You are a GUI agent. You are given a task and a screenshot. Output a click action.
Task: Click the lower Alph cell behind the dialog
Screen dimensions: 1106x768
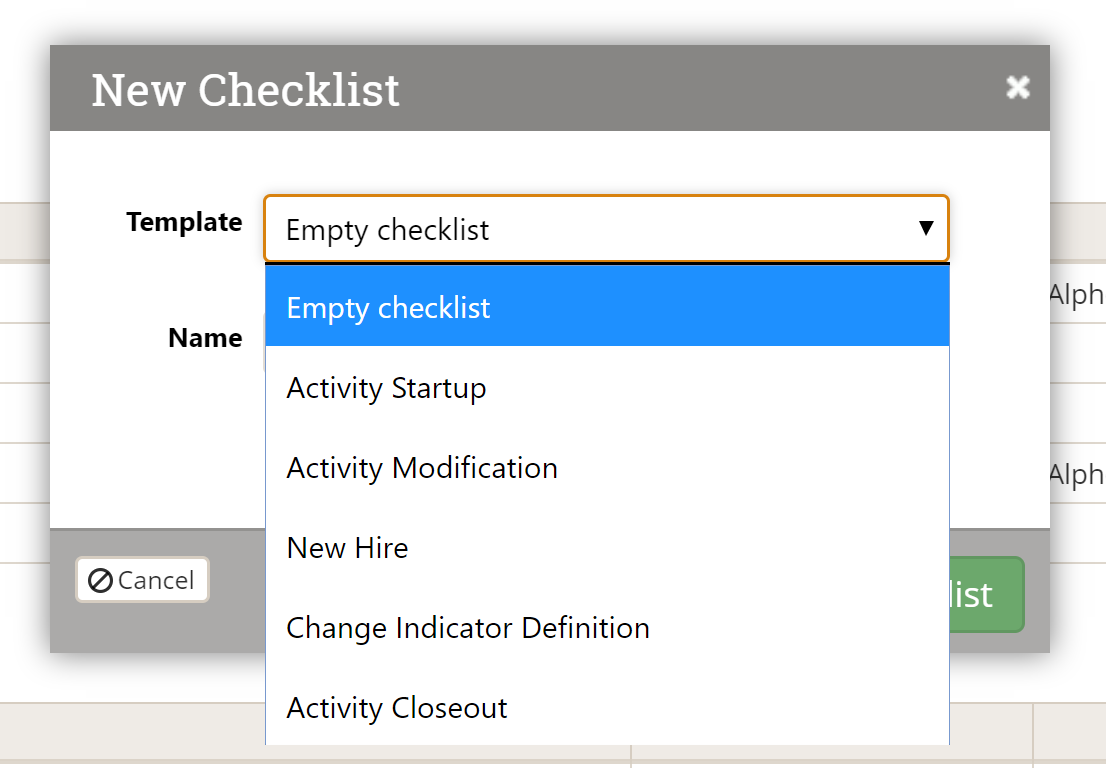click(x=1076, y=475)
